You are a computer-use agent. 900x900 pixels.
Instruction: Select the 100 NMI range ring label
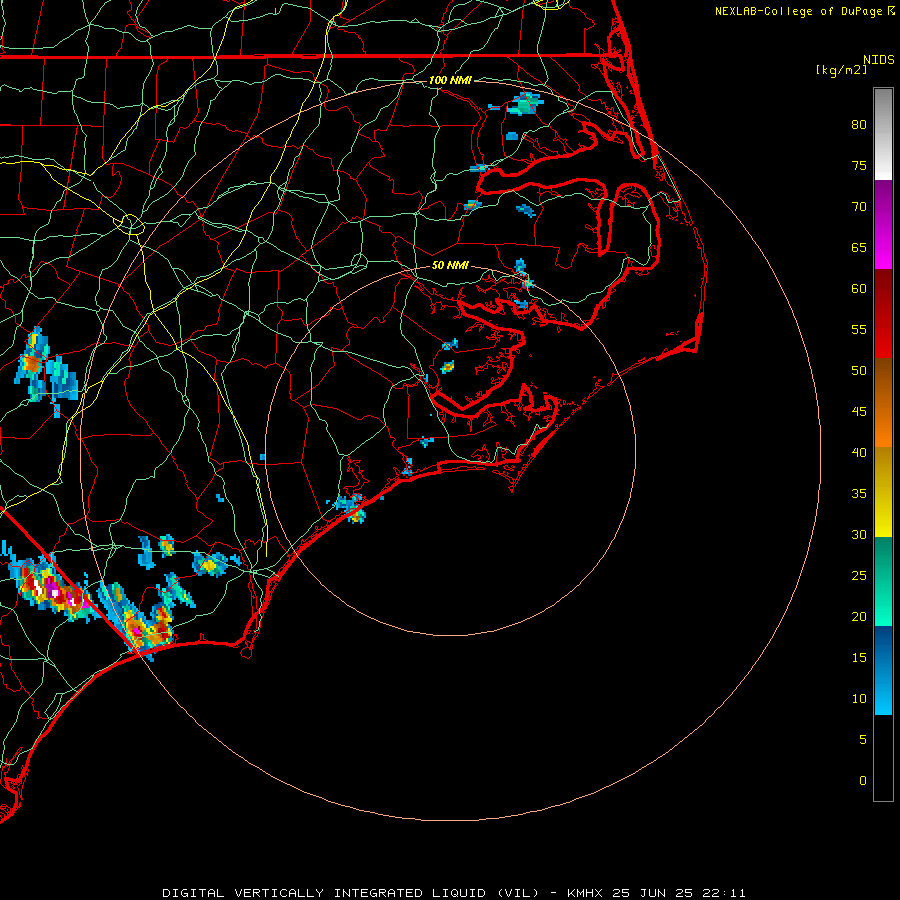[450, 80]
